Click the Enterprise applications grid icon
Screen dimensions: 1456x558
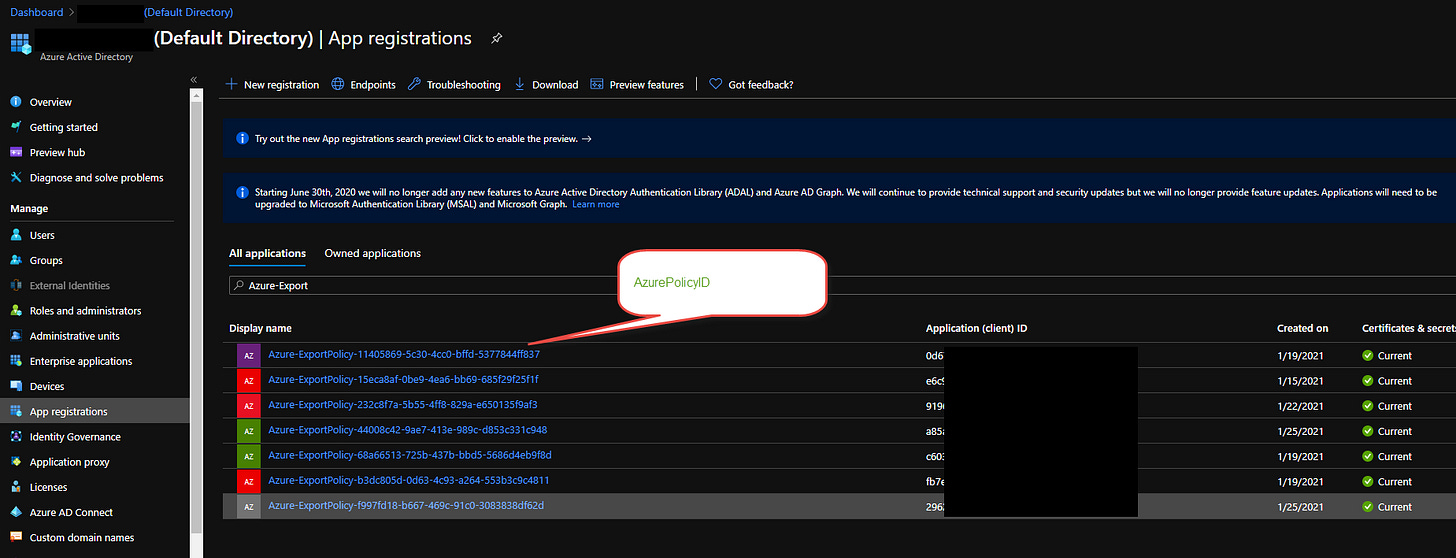coord(16,361)
